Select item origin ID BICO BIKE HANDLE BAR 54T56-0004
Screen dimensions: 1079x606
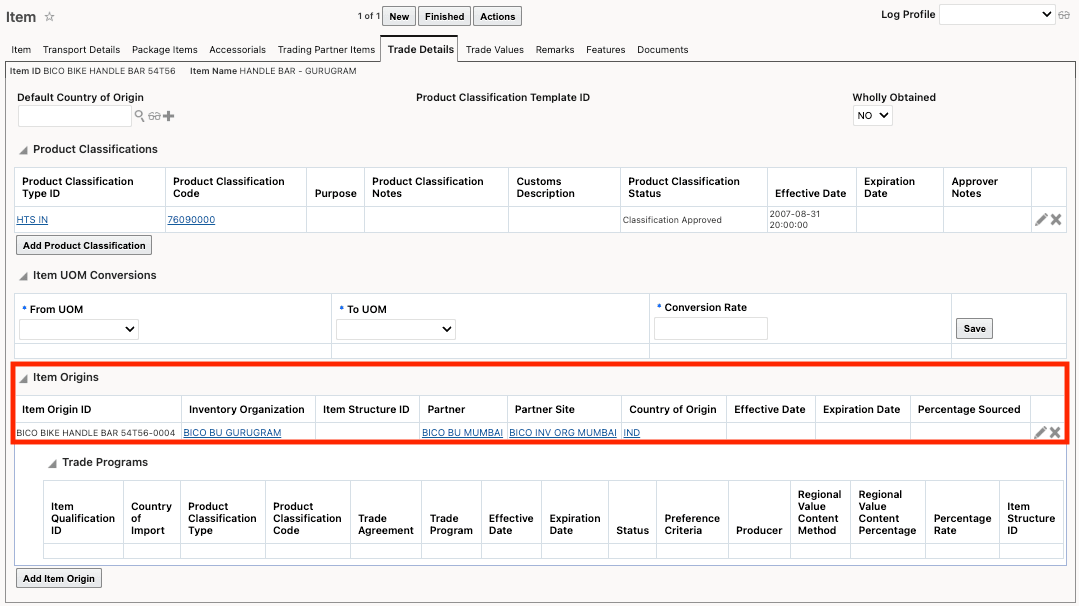[x=96, y=433]
